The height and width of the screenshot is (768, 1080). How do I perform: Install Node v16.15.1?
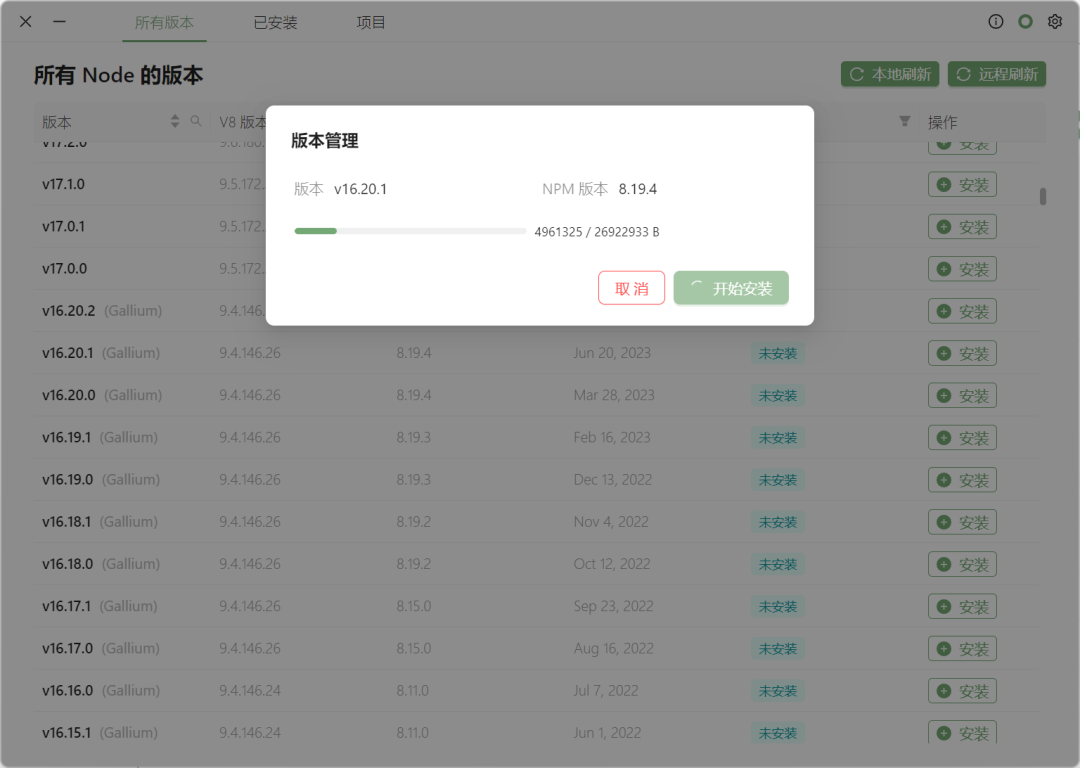962,731
